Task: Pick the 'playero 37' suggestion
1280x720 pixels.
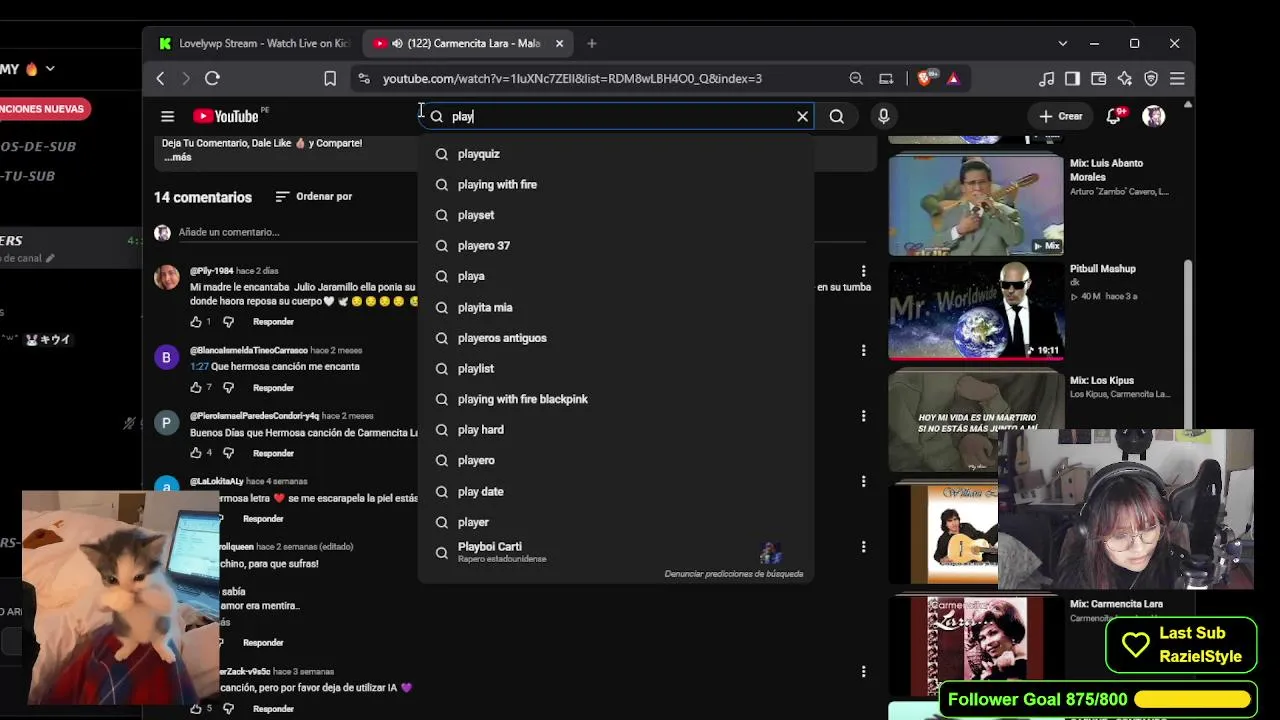Action: click(x=616, y=246)
